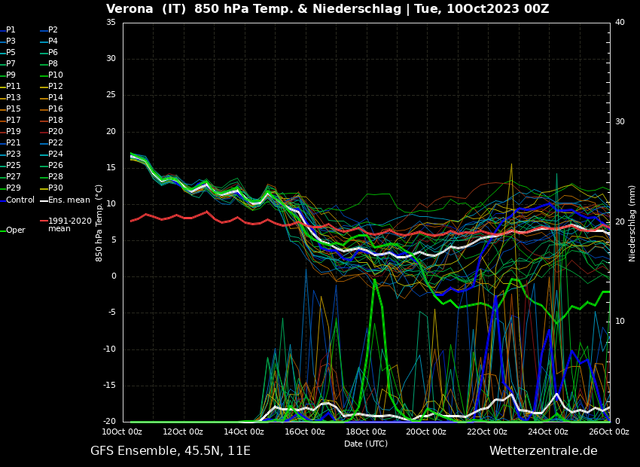Click the Control legend entry
640x467 pixels.
click(18, 200)
